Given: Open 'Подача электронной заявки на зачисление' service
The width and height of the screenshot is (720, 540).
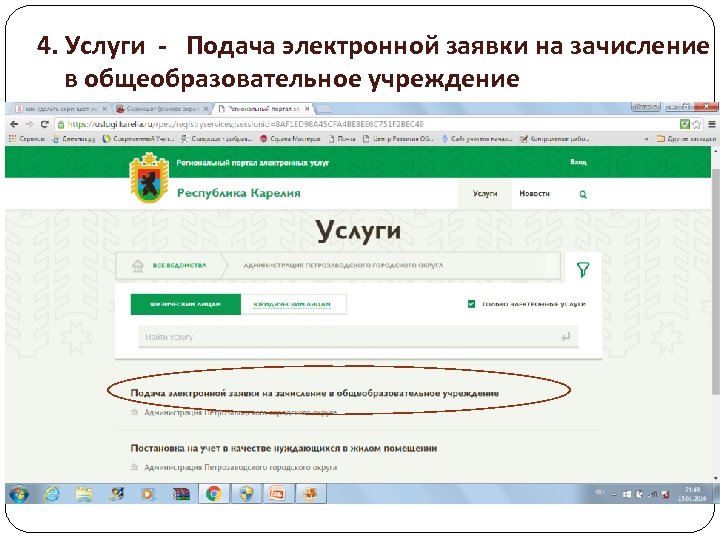Looking at the screenshot, I should [x=315, y=393].
